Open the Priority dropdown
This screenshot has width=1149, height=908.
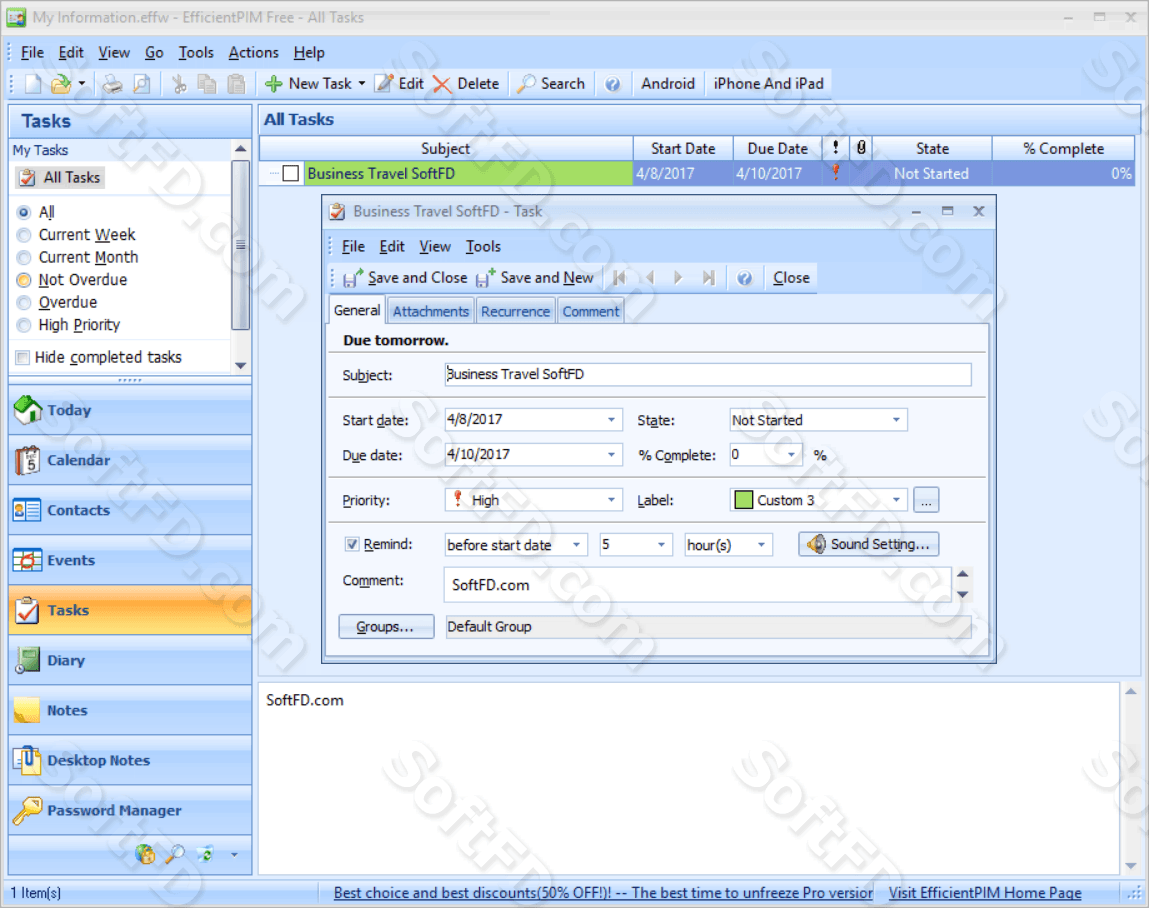(x=611, y=501)
